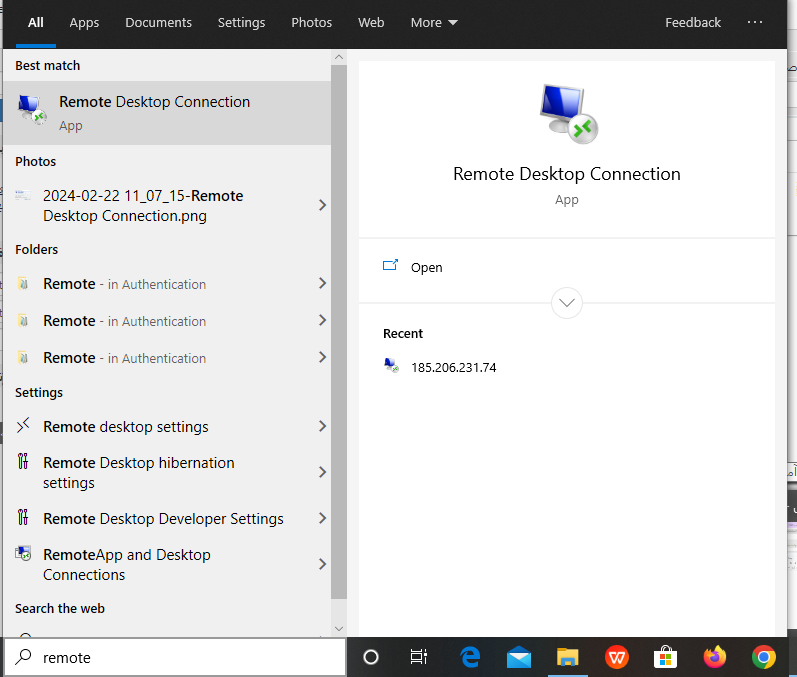797x677 pixels.
Task: Open Task View from the taskbar
Action: click(419, 657)
